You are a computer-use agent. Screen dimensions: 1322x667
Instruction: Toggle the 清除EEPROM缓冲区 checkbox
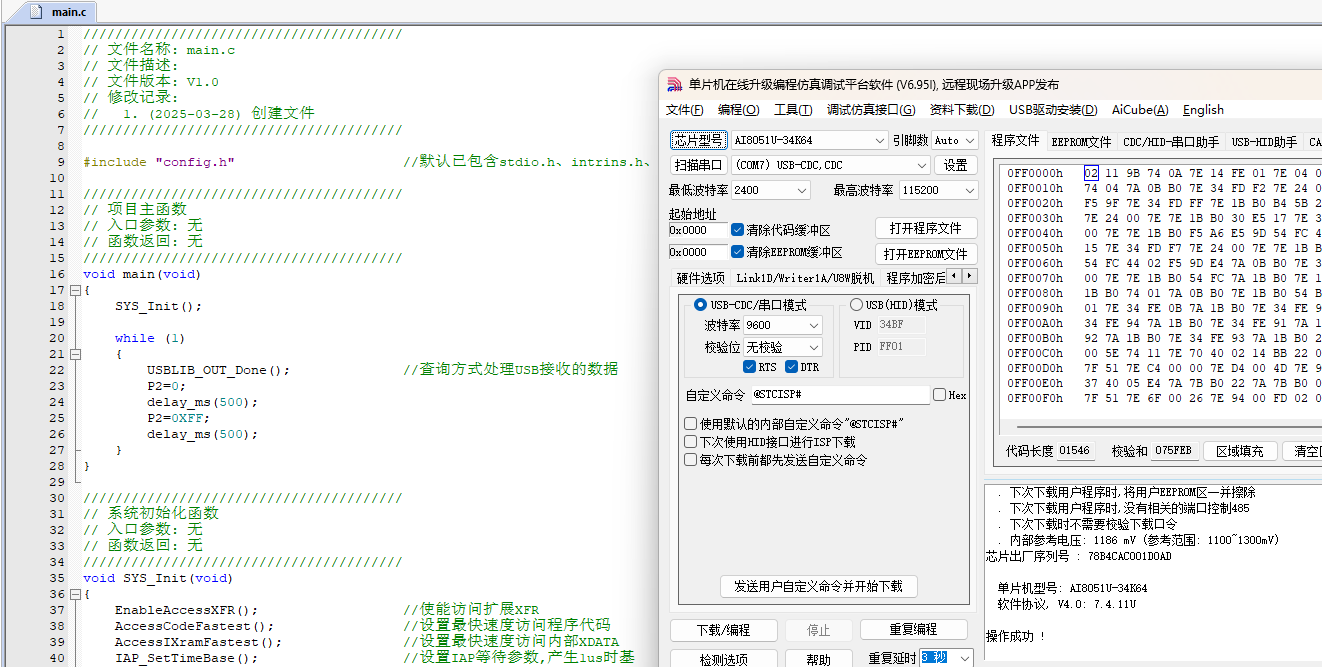[738, 252]
